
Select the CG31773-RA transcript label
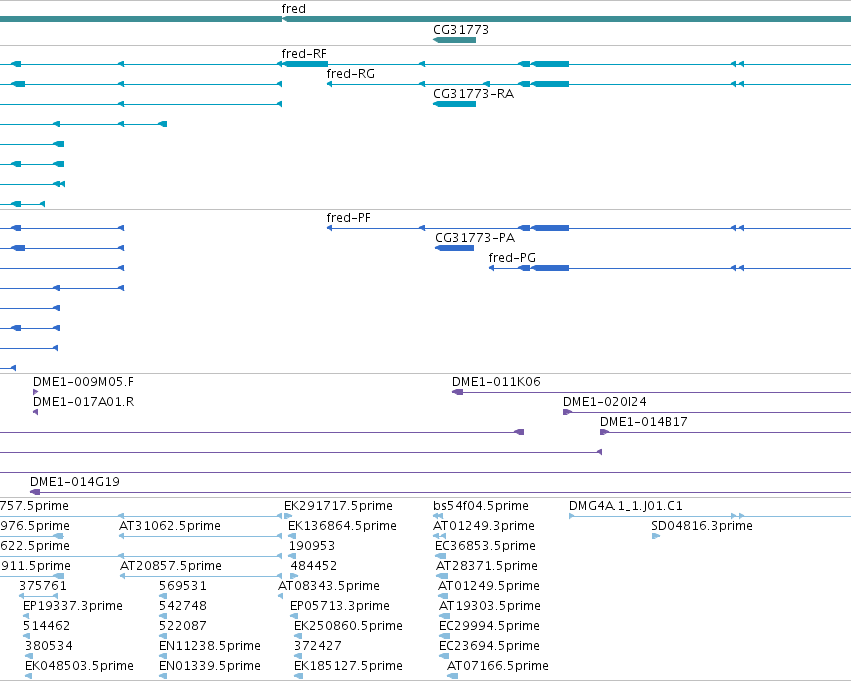coord(473,93)
